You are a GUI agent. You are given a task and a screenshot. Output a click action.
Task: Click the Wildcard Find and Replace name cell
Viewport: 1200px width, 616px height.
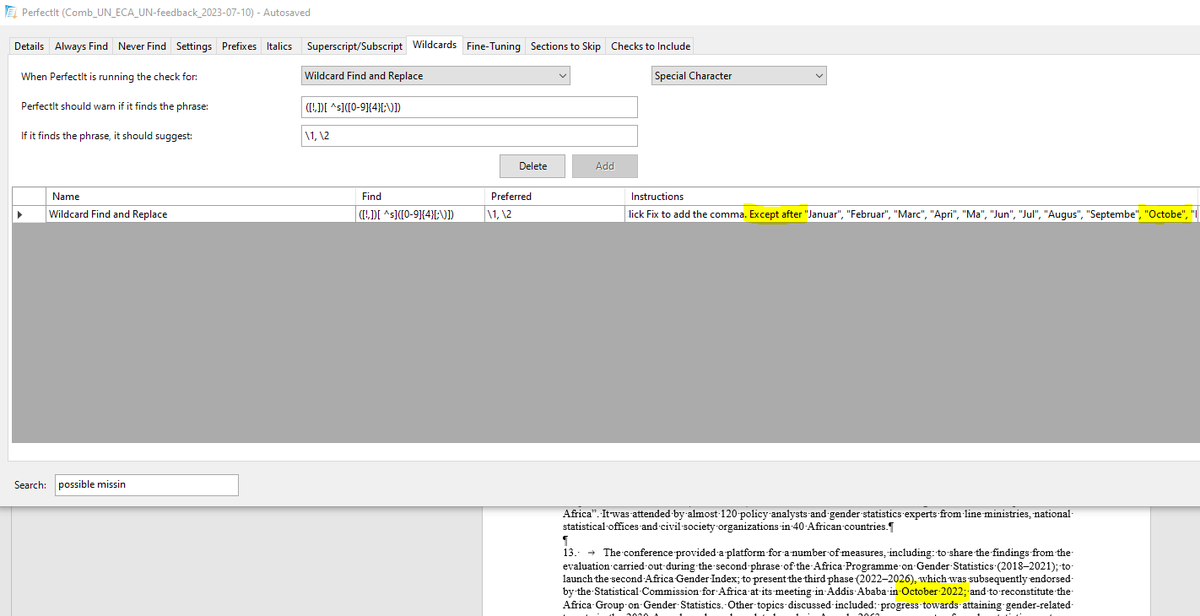tap(199, 214)
